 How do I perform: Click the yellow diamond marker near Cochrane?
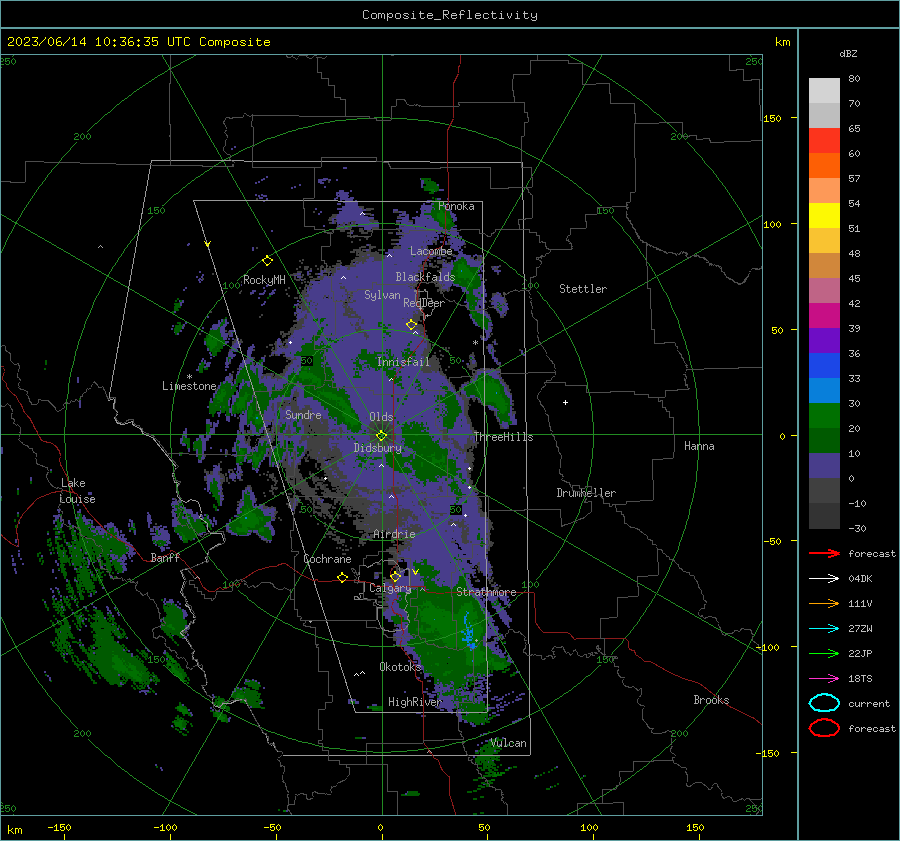(343, 578)
